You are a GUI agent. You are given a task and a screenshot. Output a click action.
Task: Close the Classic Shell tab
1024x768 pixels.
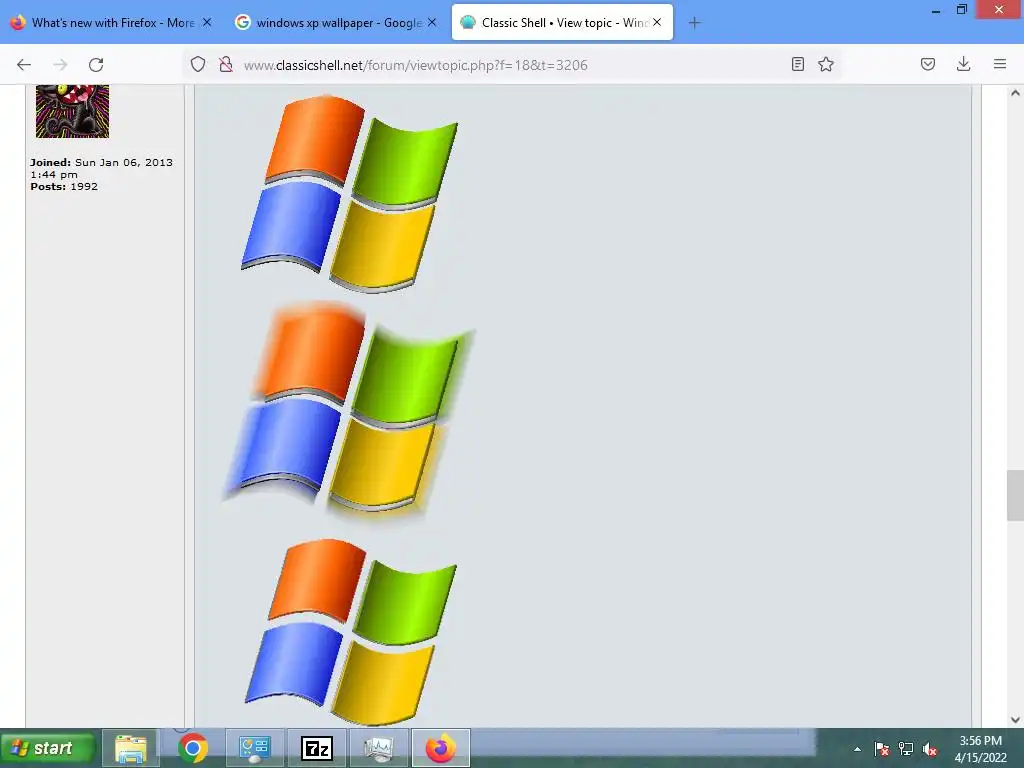[657, 22]
